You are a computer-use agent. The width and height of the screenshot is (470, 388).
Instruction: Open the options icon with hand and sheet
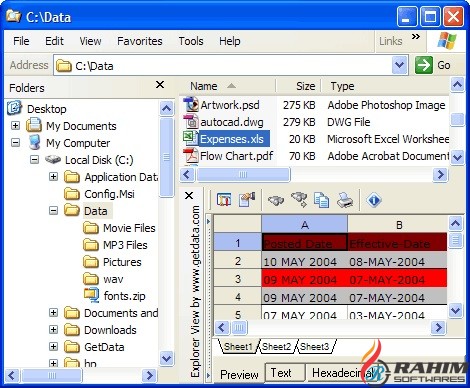247,200
